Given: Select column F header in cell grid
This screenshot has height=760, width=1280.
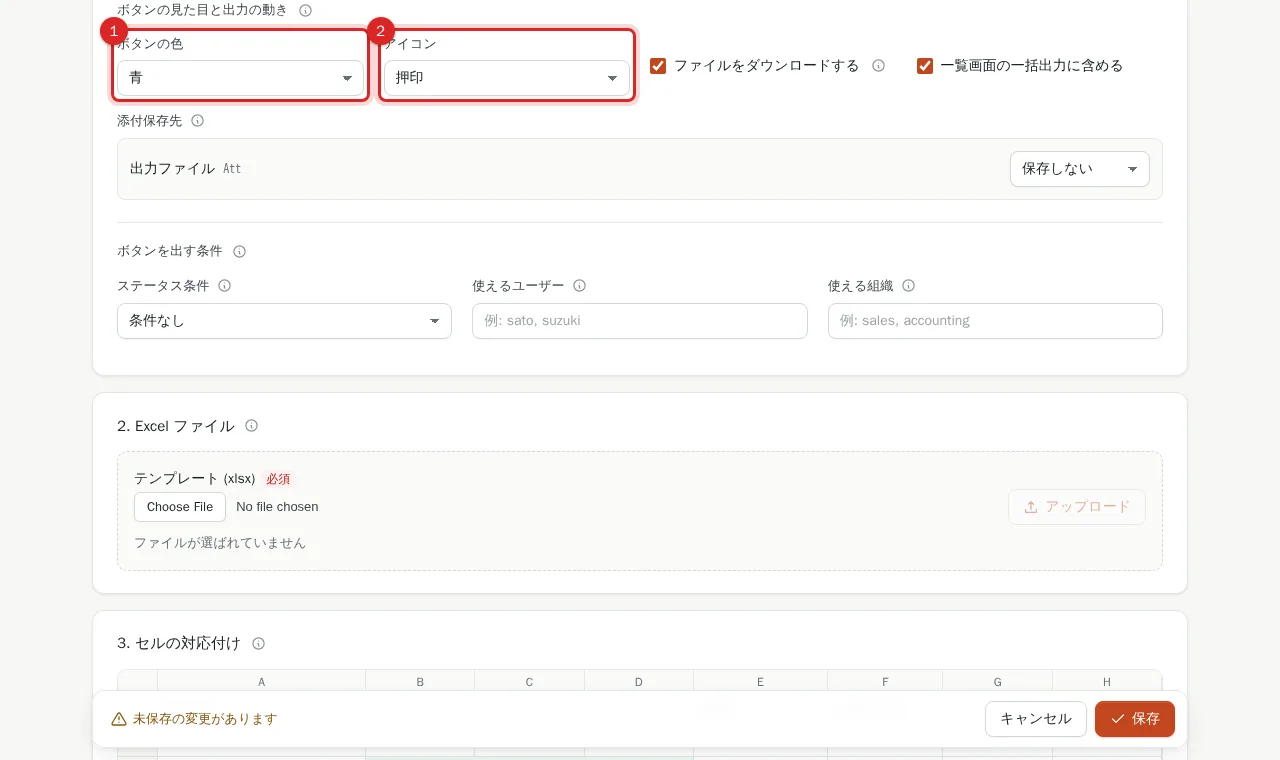Looking at the screenshot, I should coord(885,682).
